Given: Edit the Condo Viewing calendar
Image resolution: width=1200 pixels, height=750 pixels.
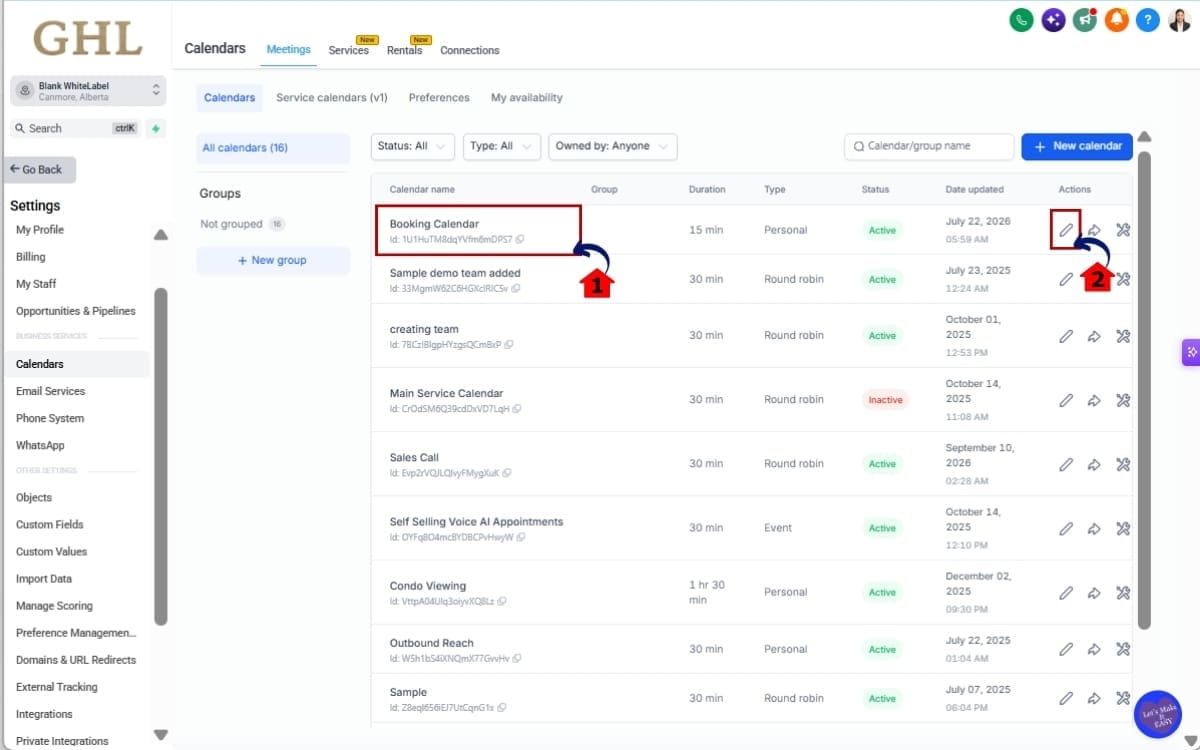Looking at the screenshot, I should [1066, 592].
